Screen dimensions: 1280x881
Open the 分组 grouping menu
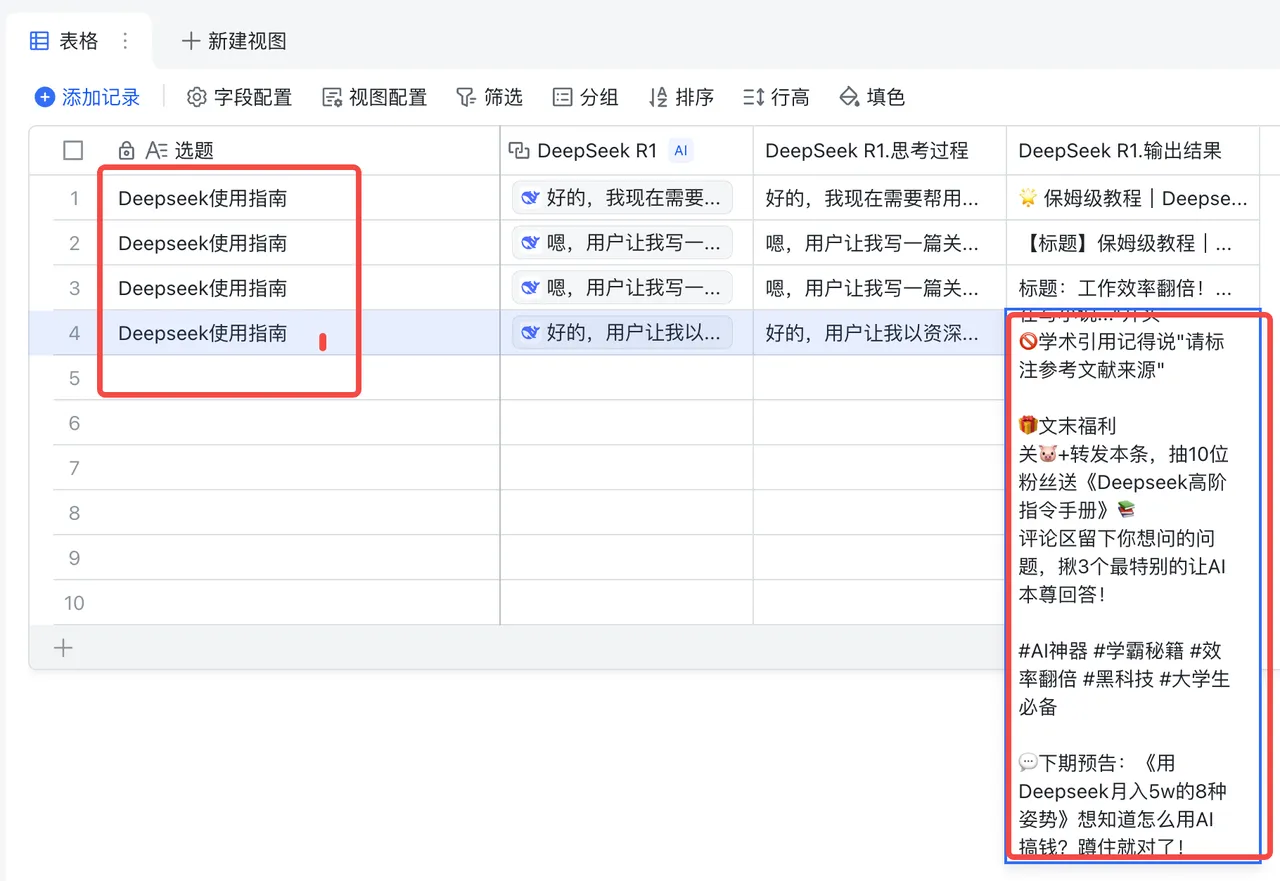click(586, 97)
